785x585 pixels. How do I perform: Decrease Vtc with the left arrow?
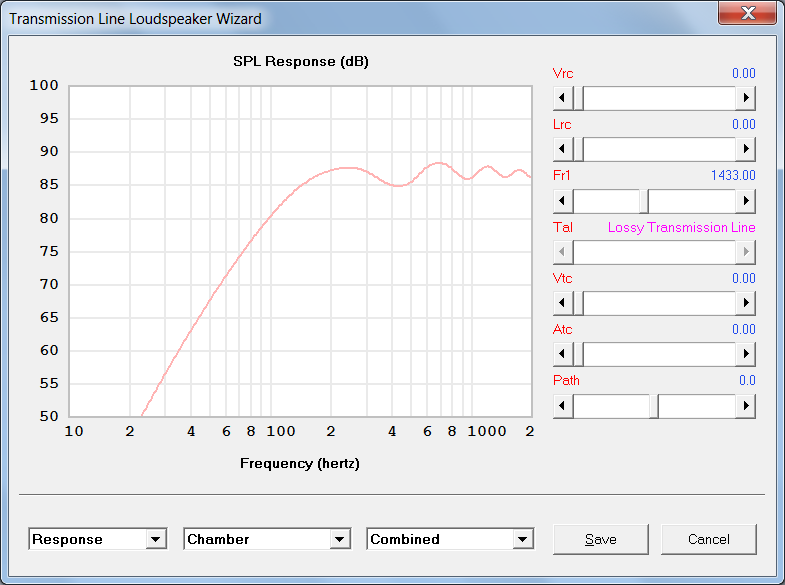pos(563,303)
